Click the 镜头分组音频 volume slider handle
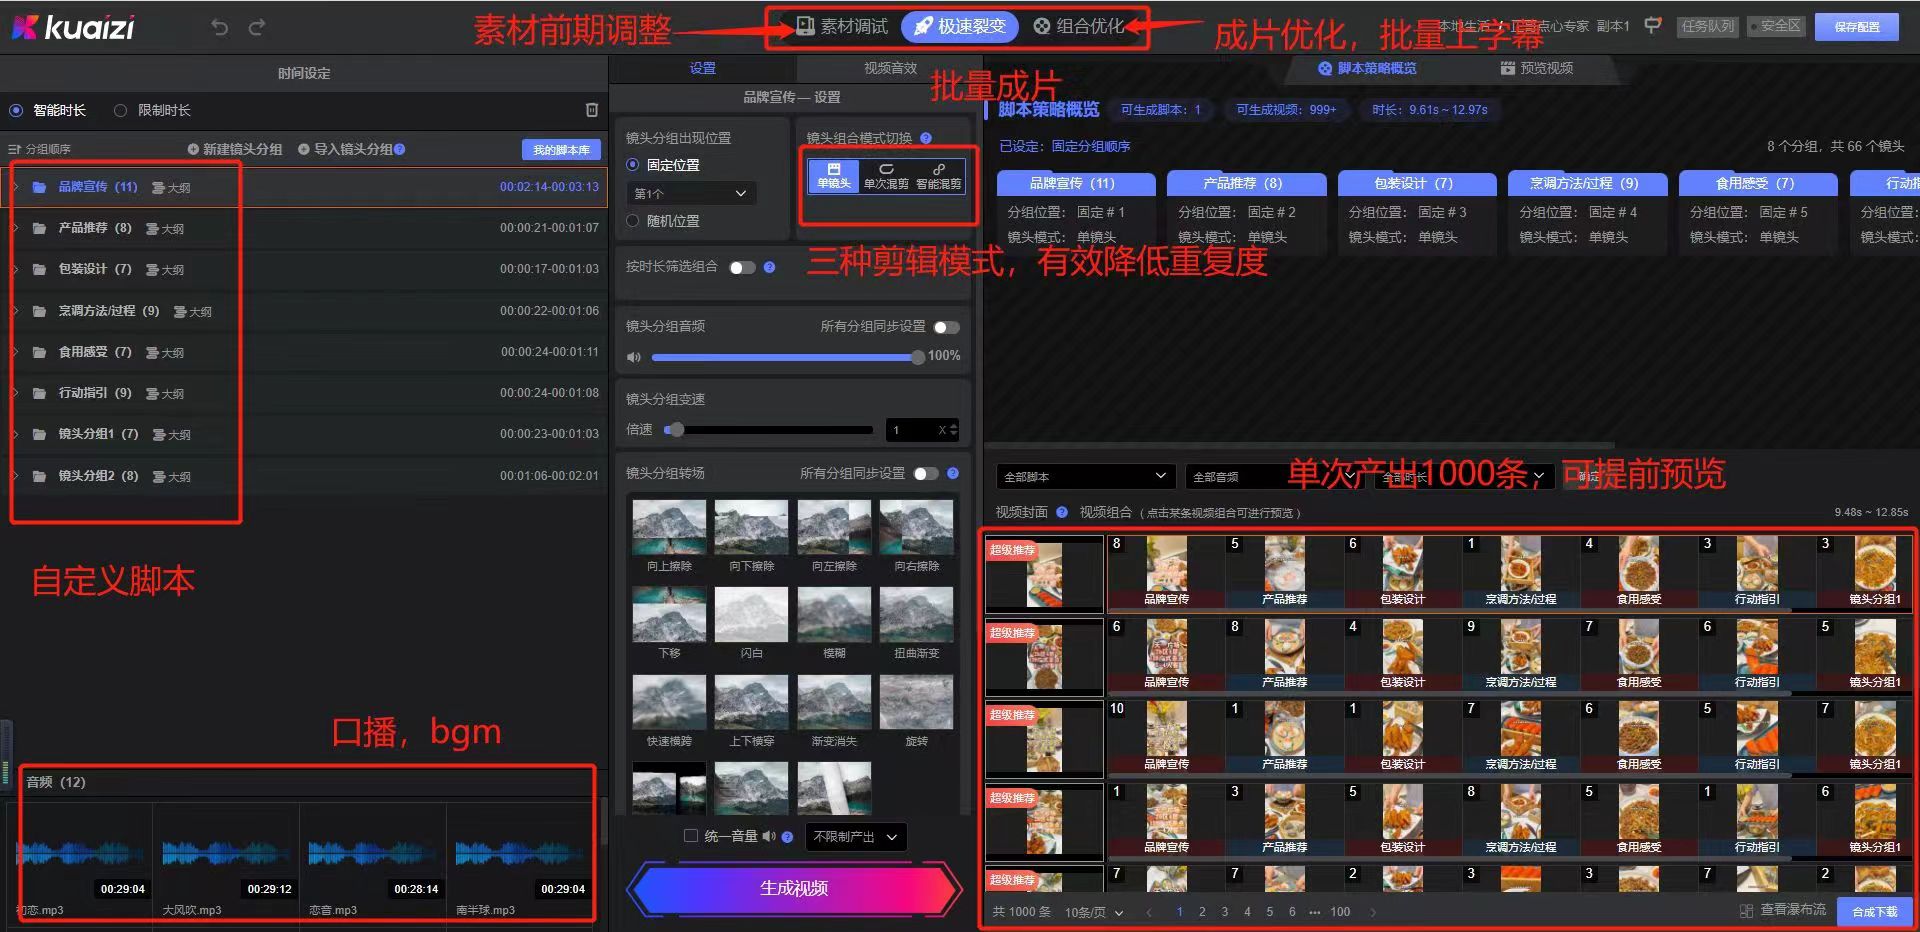Viewport: 1920px width, 932px height. click(x=918, y=357)
